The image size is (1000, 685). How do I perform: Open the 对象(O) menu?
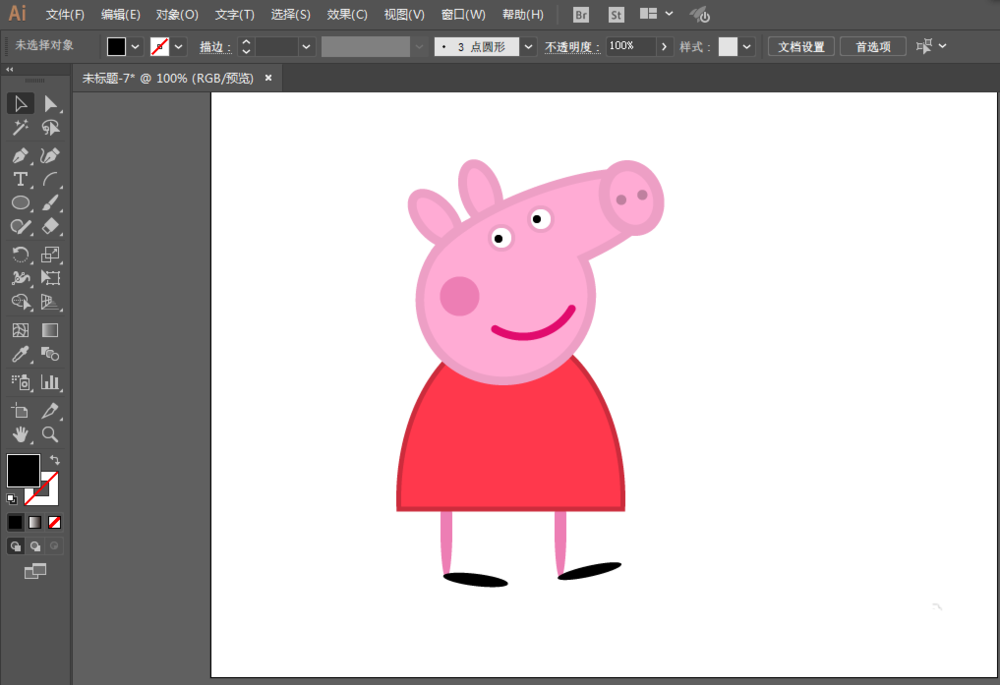click(177, 14)
